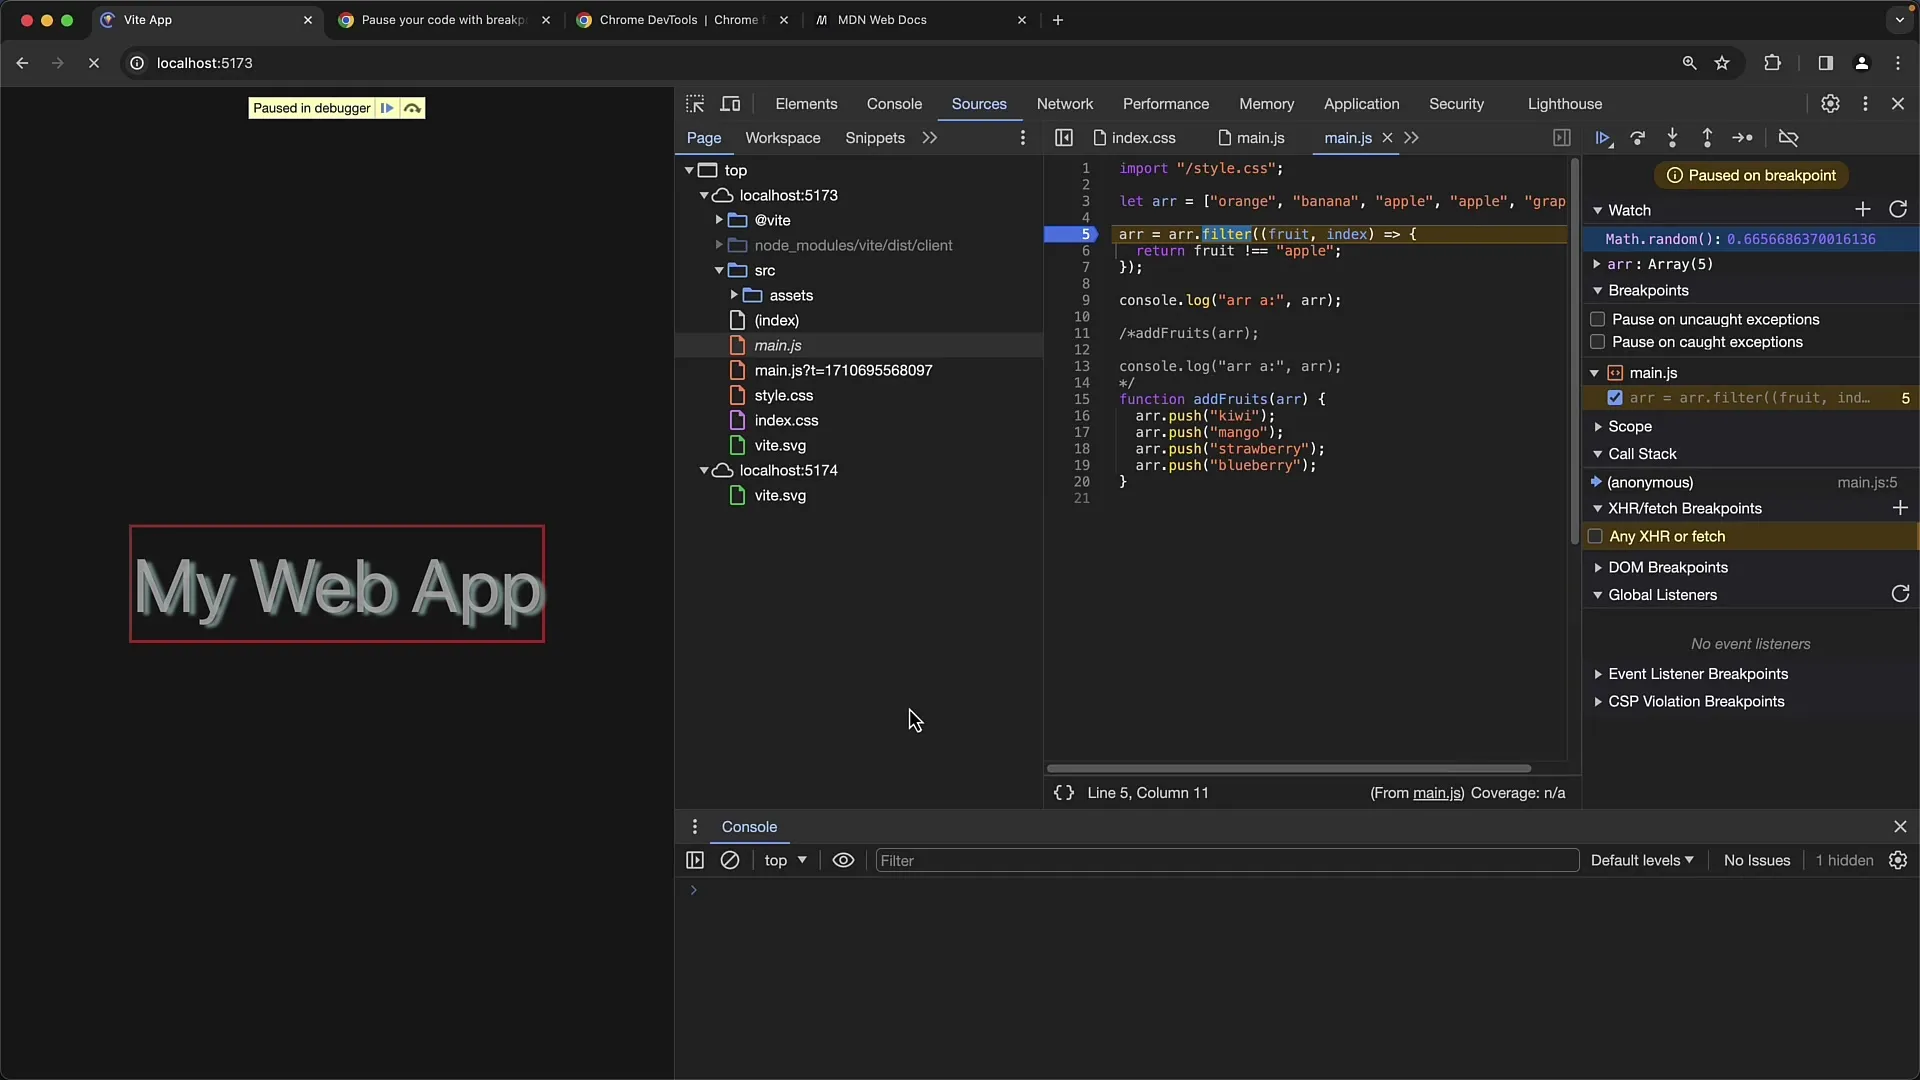Add a watch expression with plus icon
The width and height of the screenshot is (1920, 1080).
(x=1862, y=209)
